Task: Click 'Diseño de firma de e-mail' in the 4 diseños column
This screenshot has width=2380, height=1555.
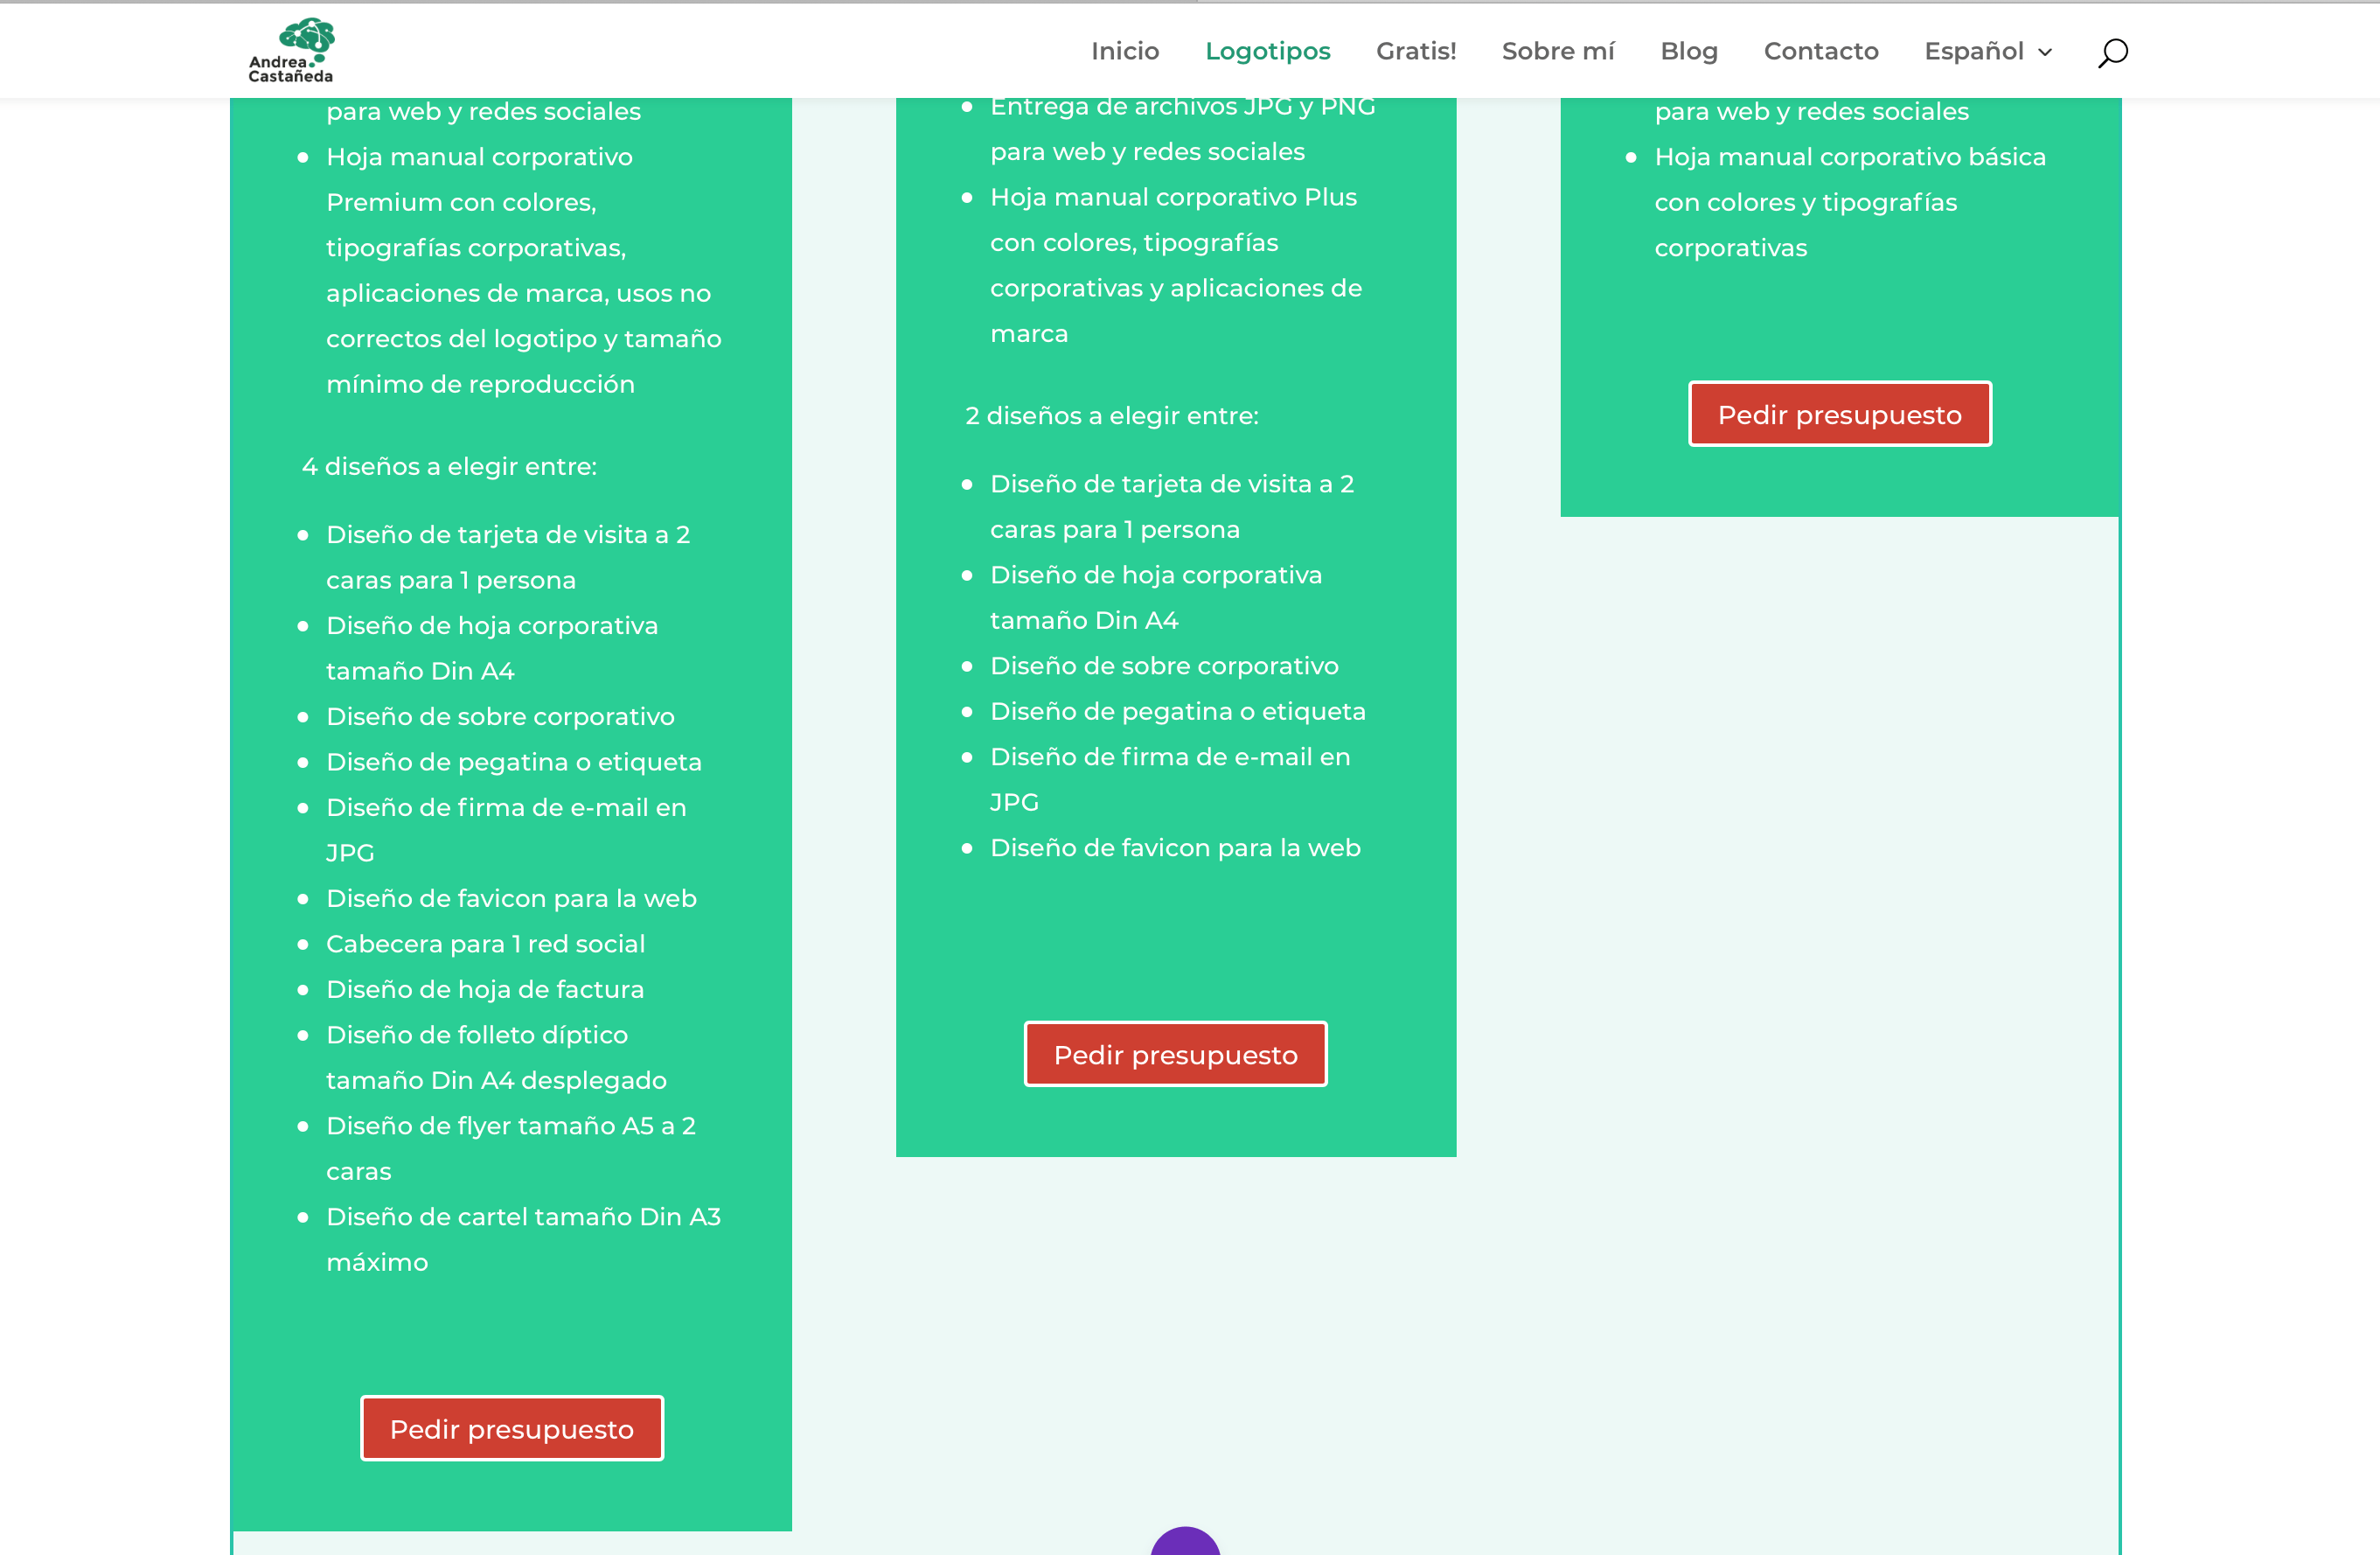Action: (x=506, y=830)
